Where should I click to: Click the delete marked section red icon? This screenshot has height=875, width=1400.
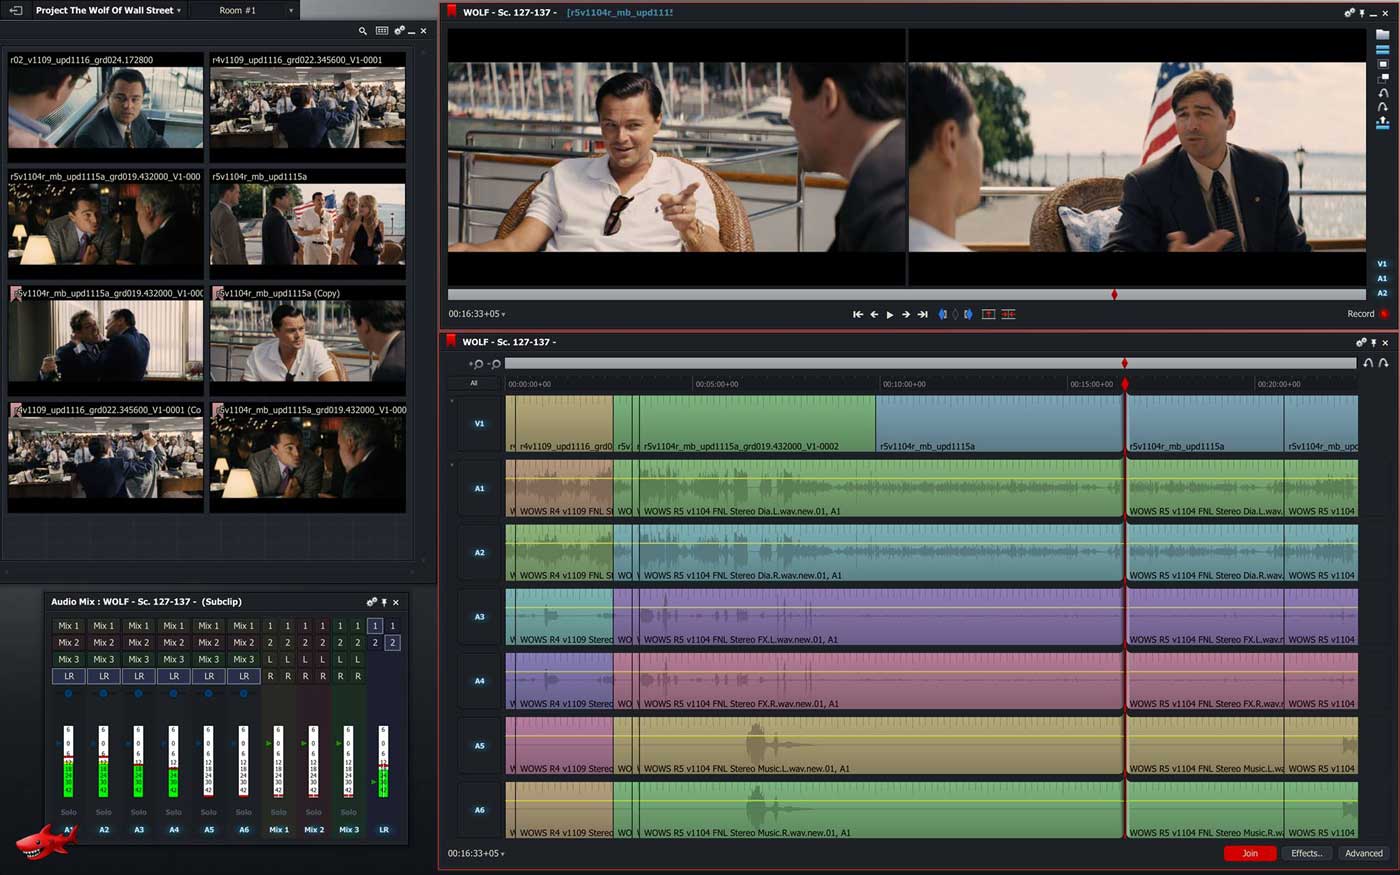click(1008, 314)
